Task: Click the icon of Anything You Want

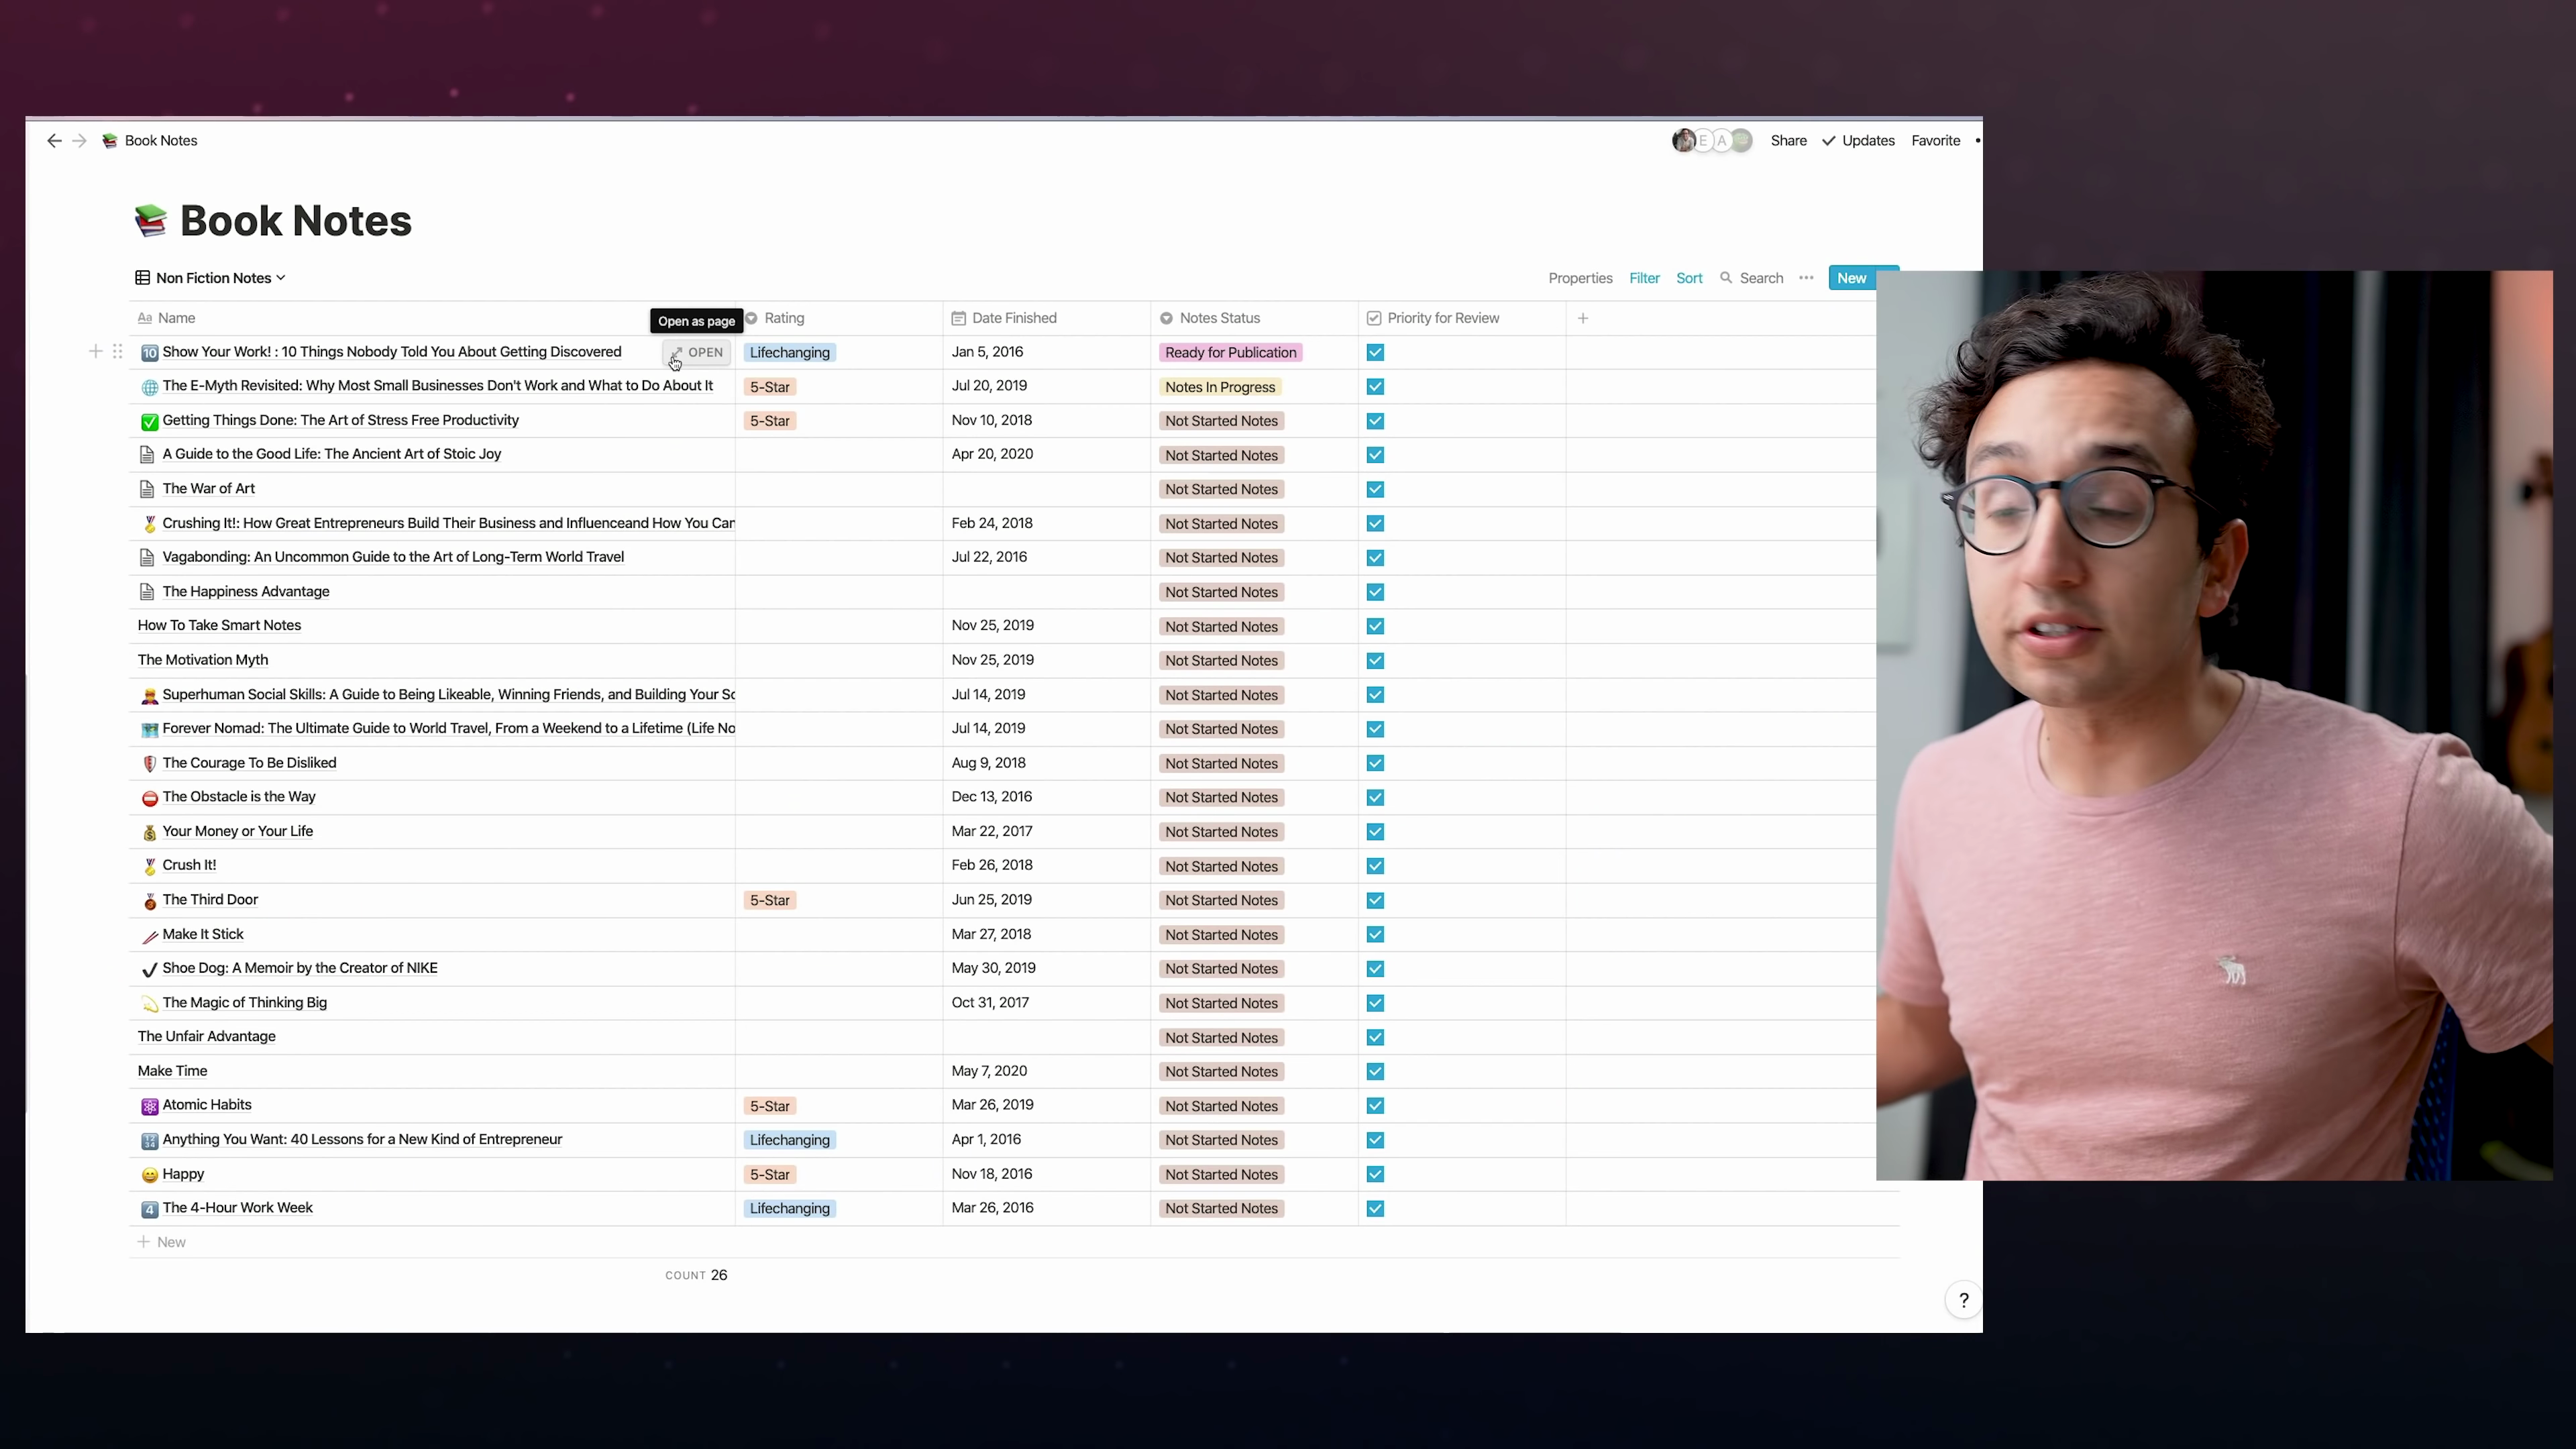Action: tap(150, 1141)
